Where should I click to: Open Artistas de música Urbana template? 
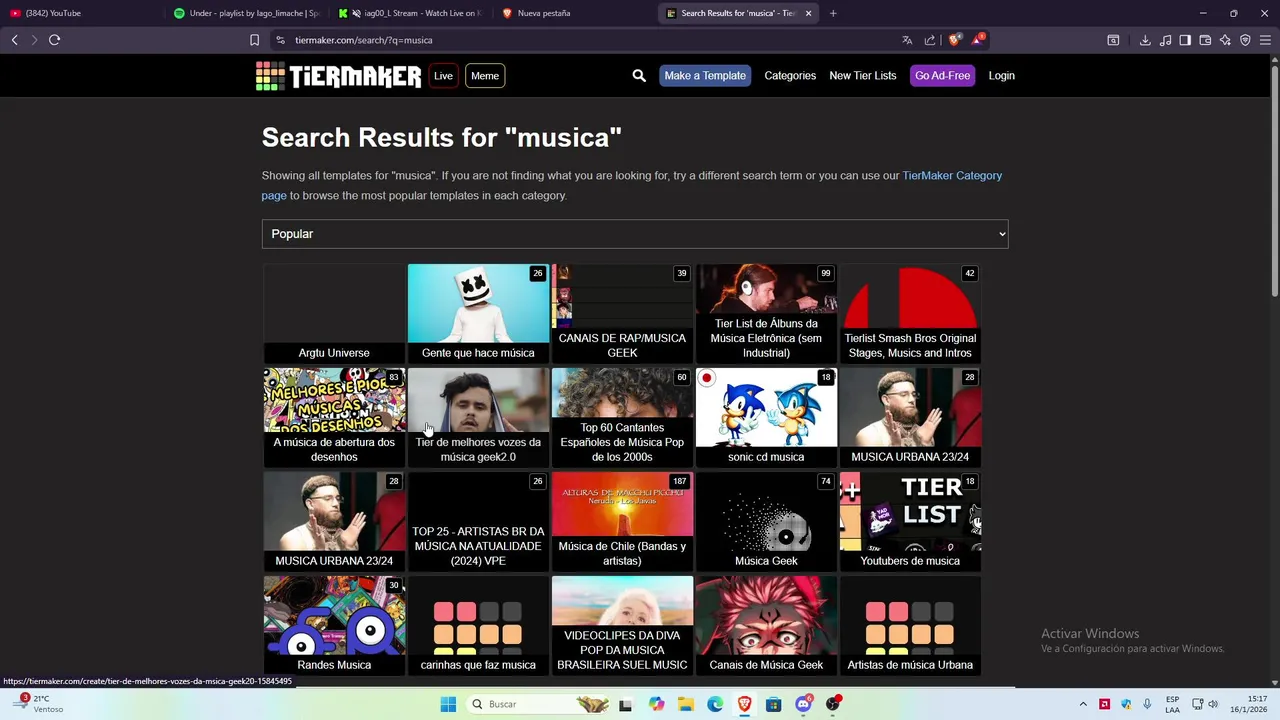click(x=910, y=625)
